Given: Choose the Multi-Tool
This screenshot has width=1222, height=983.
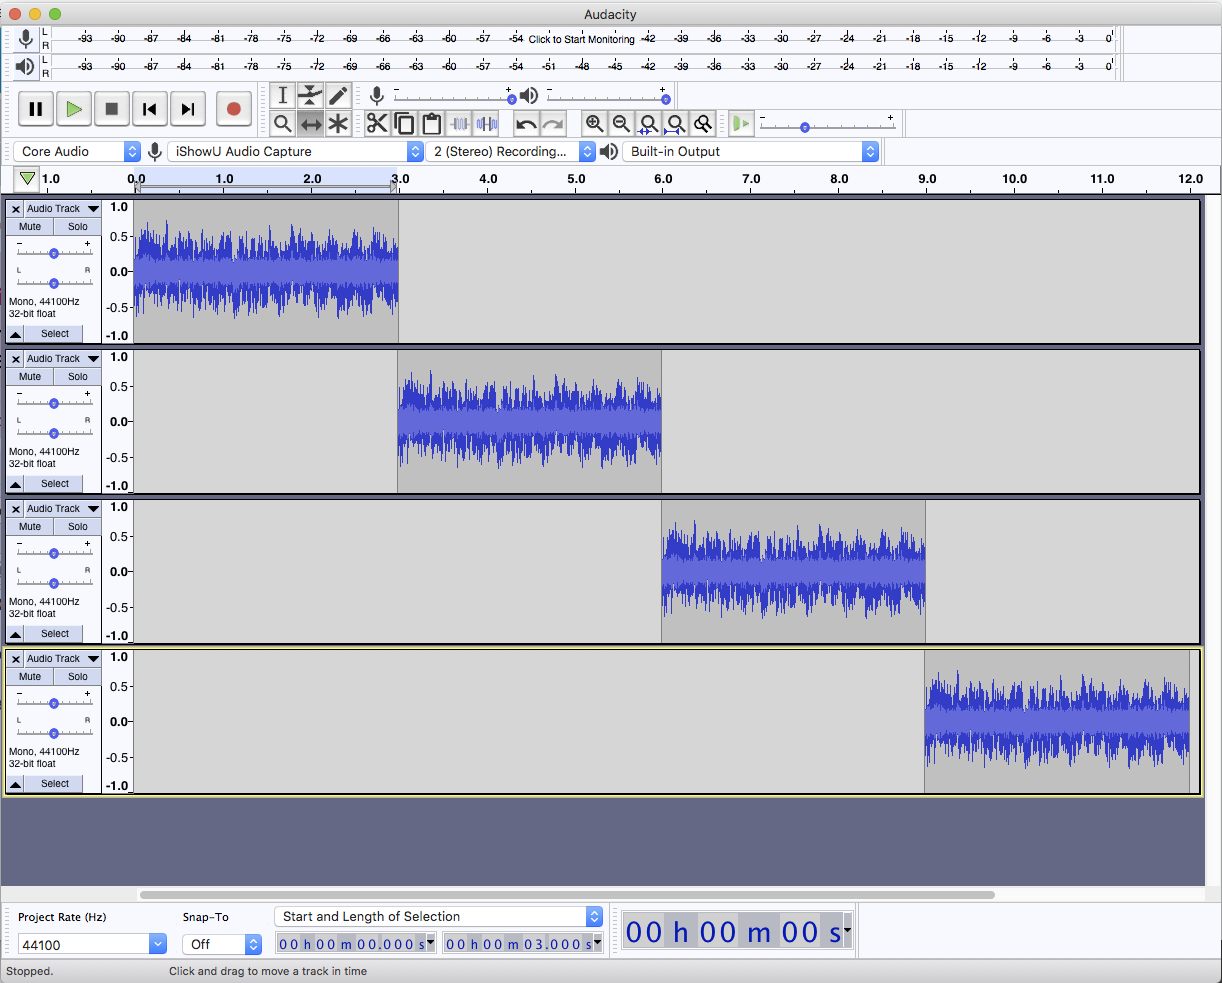Looking at the screenshot, I should pyautogui.click(x=338, y=123).
